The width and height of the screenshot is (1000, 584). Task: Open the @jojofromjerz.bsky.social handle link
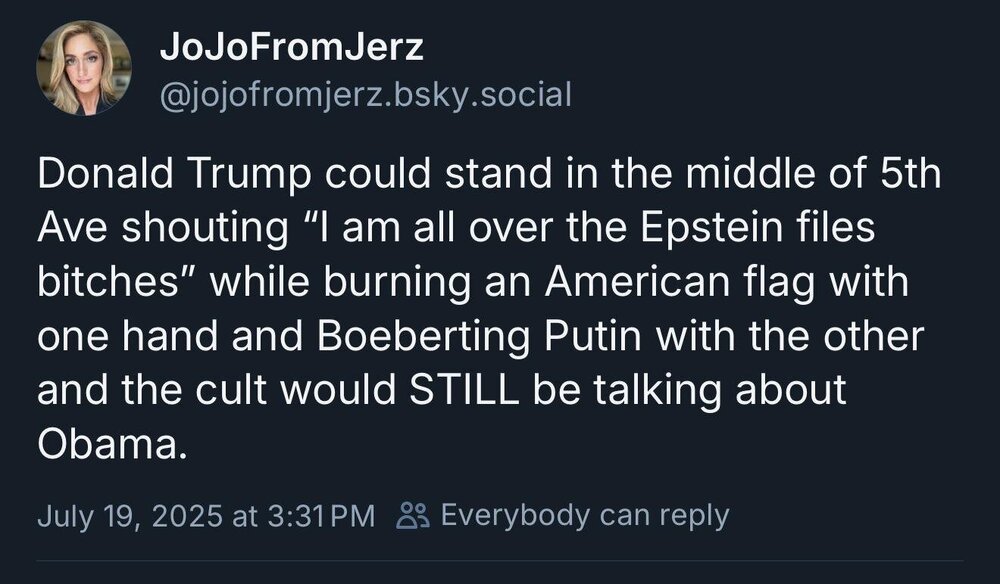(365, 95)
